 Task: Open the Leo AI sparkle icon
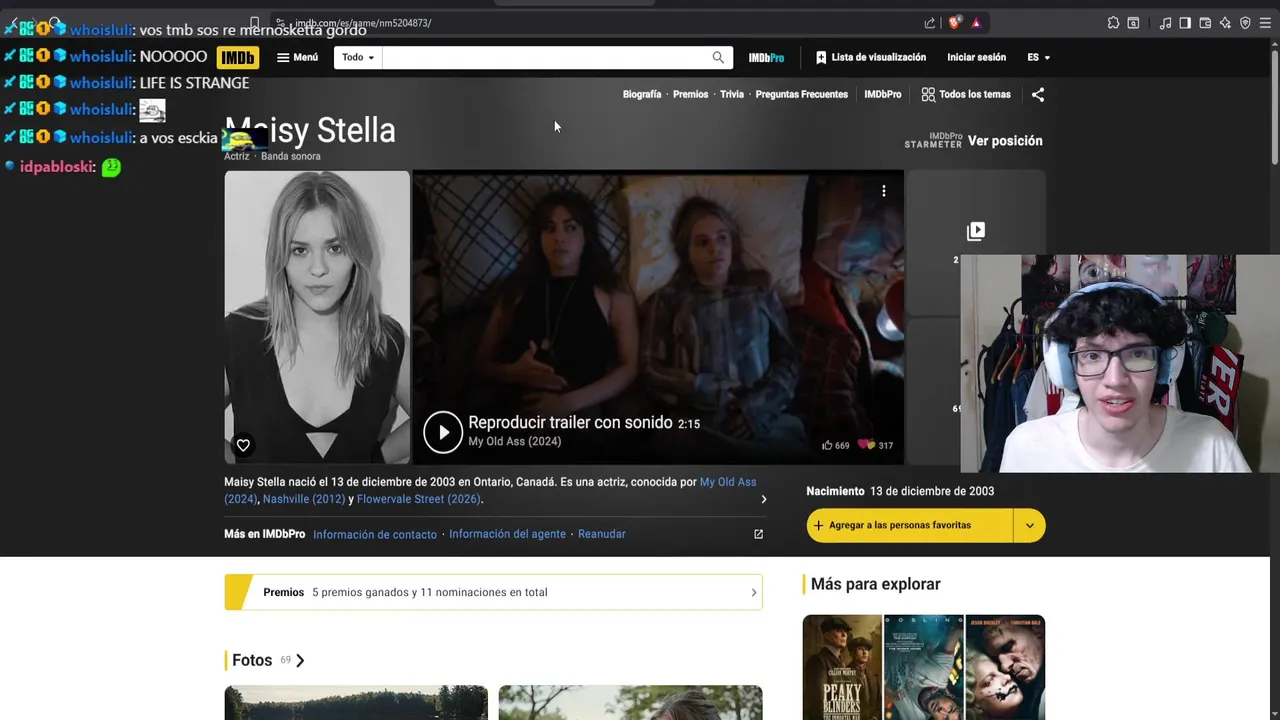[x=1225, y=23]
